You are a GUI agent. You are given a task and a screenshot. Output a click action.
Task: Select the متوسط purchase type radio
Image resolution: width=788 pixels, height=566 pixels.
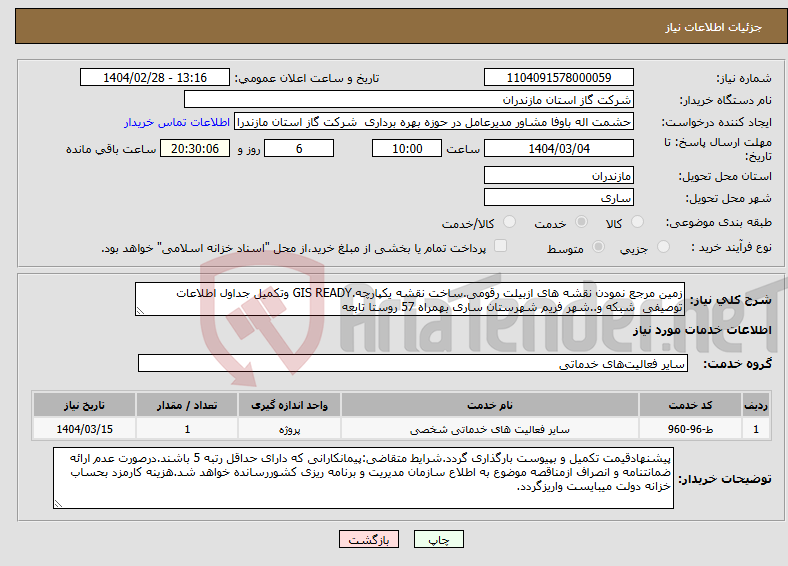pos(598,246)
